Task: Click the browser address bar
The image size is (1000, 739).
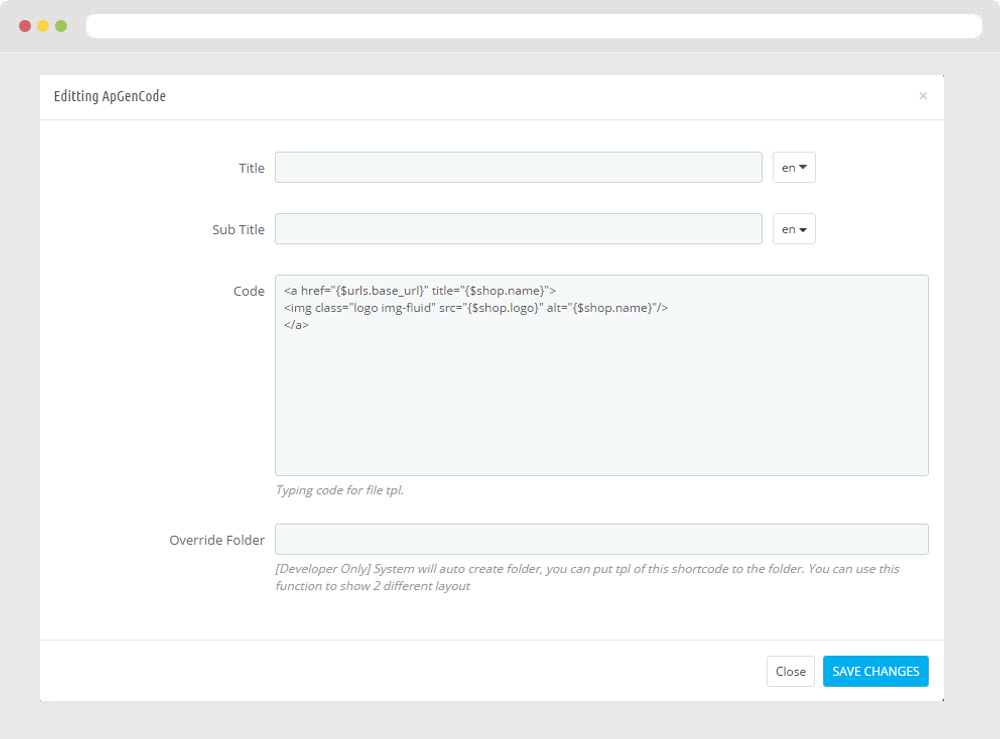Action: click(x=533, y=26)
